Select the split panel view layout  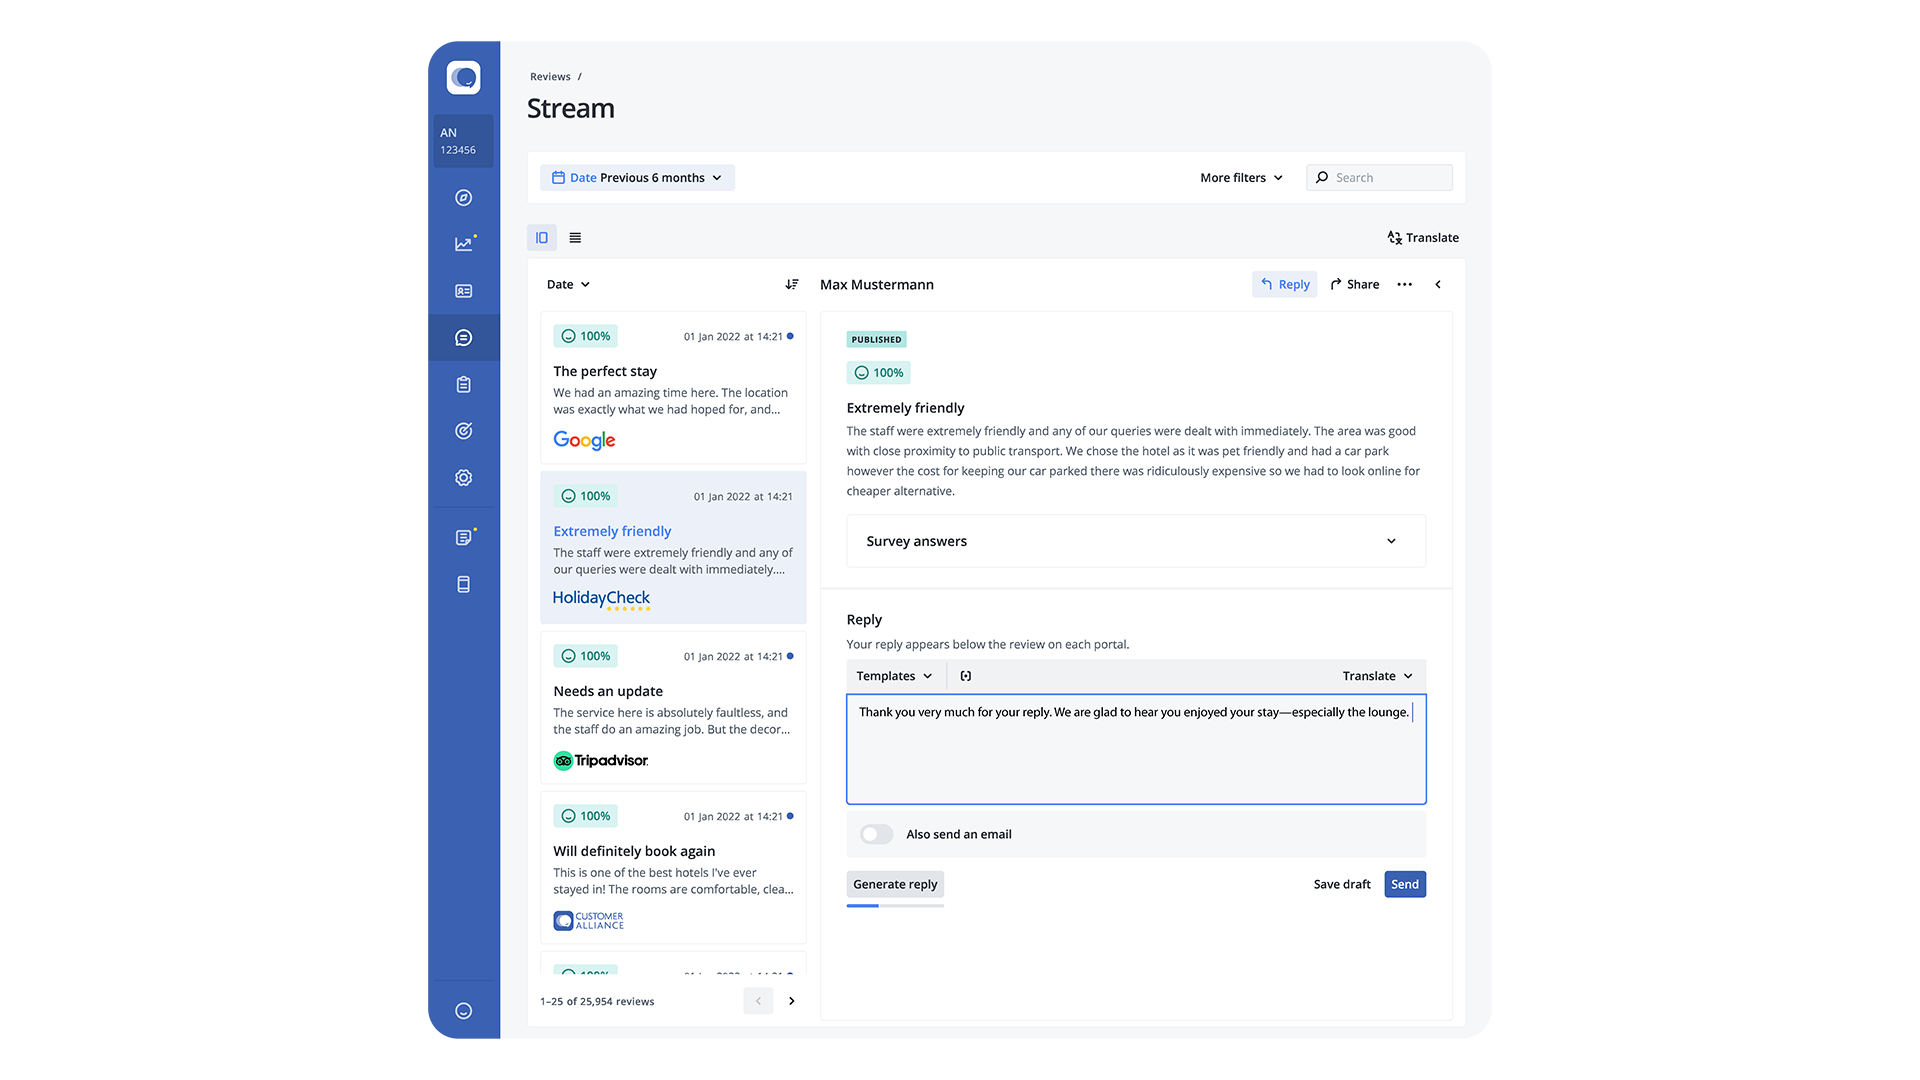click(541, 238)
